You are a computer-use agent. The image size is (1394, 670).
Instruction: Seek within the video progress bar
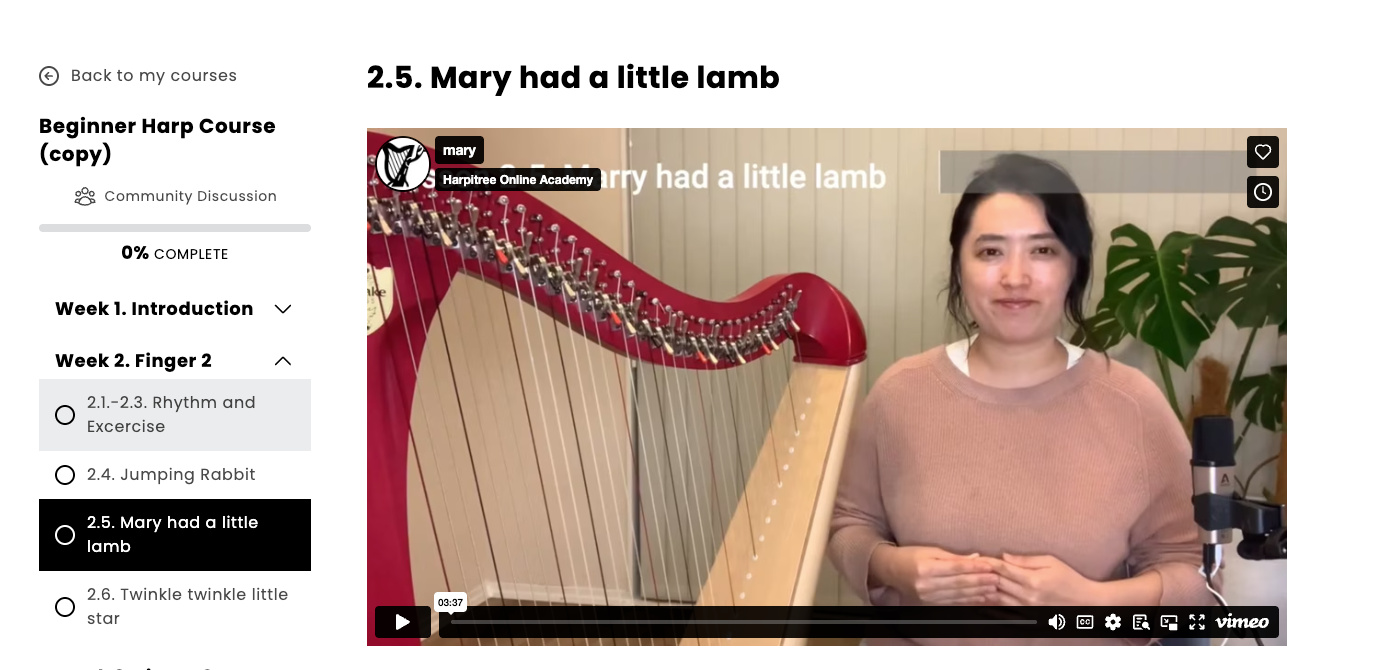pos(744,622)
